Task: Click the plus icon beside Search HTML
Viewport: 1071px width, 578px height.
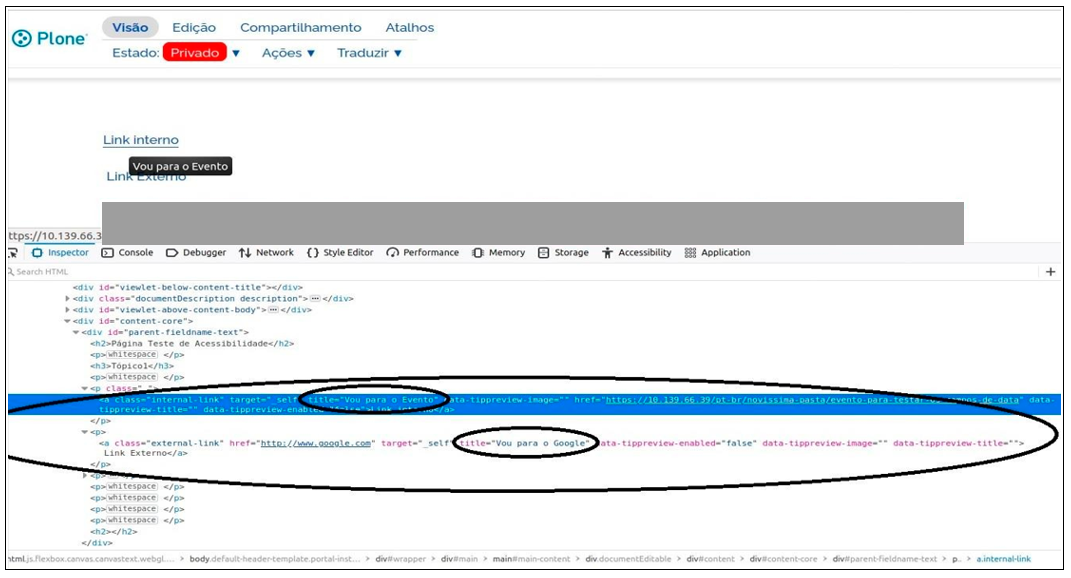Action: pyautogui.click(x=1050, y=272)
